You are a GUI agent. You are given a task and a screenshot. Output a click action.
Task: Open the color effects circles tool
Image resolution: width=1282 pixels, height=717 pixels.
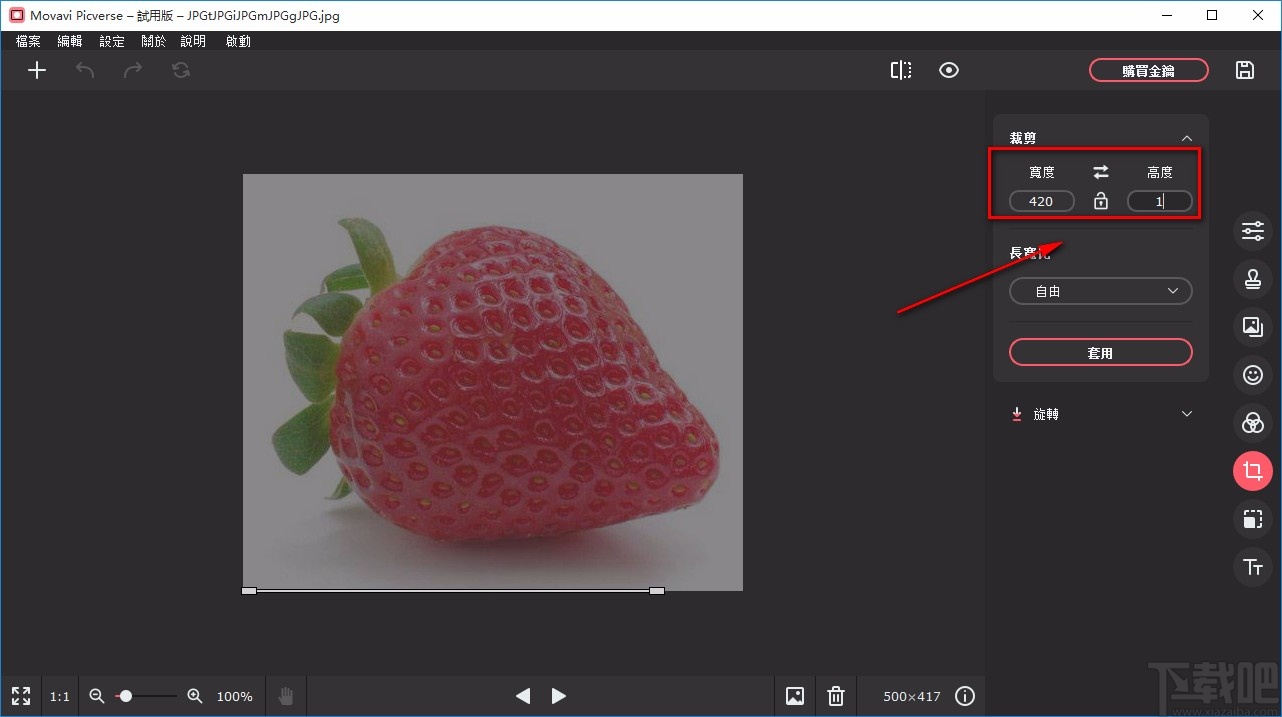tap(1252, 423)
